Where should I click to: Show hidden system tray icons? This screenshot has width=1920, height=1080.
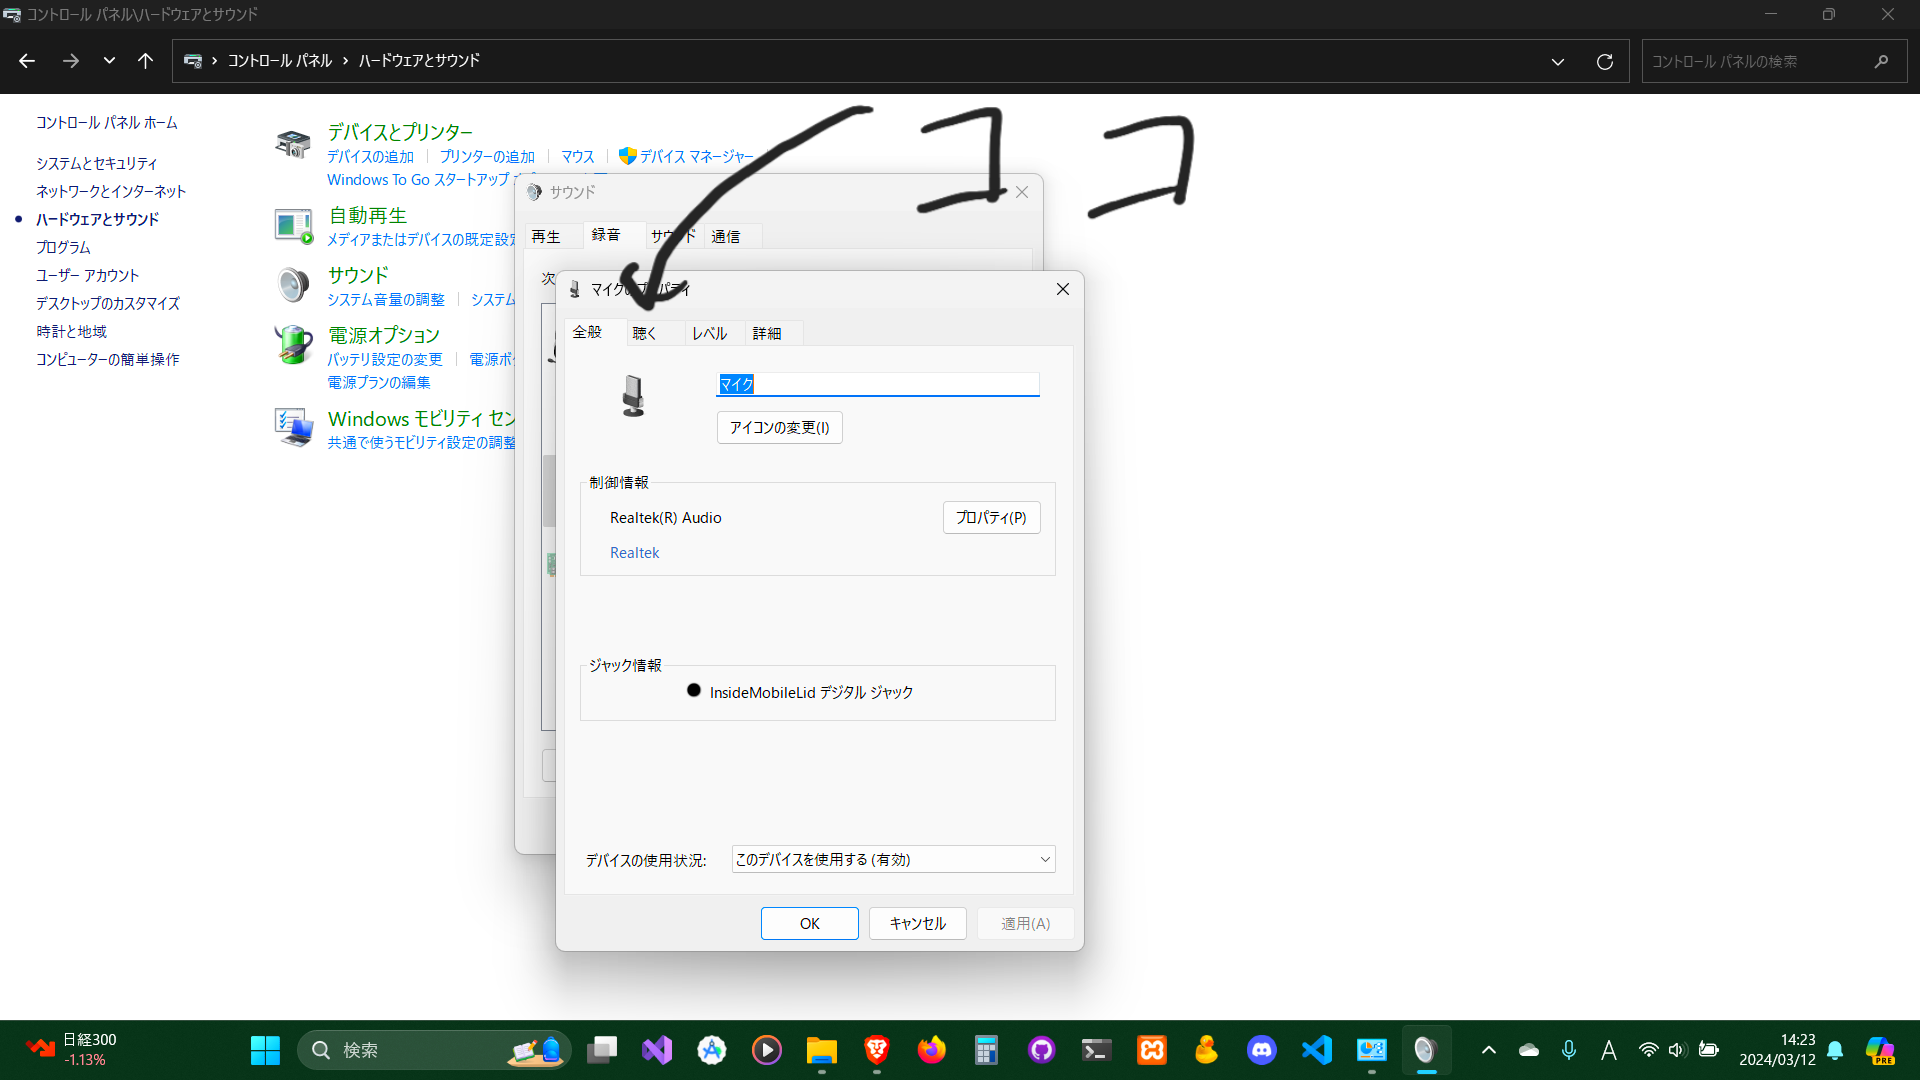tap(1488, 1050)
